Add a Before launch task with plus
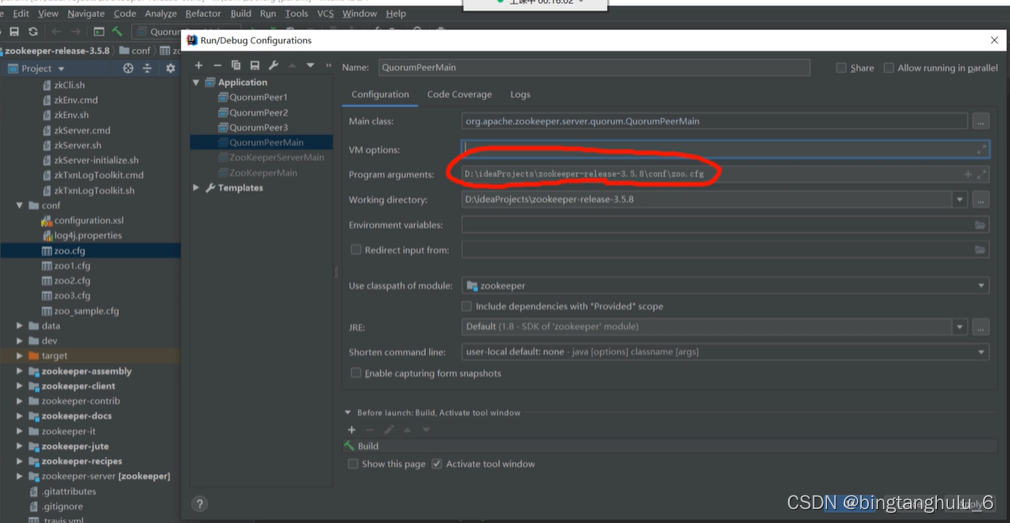Image resolution: width=1010 pixels, height=523 pixels. pyautogui.click(x=352, y=430)
